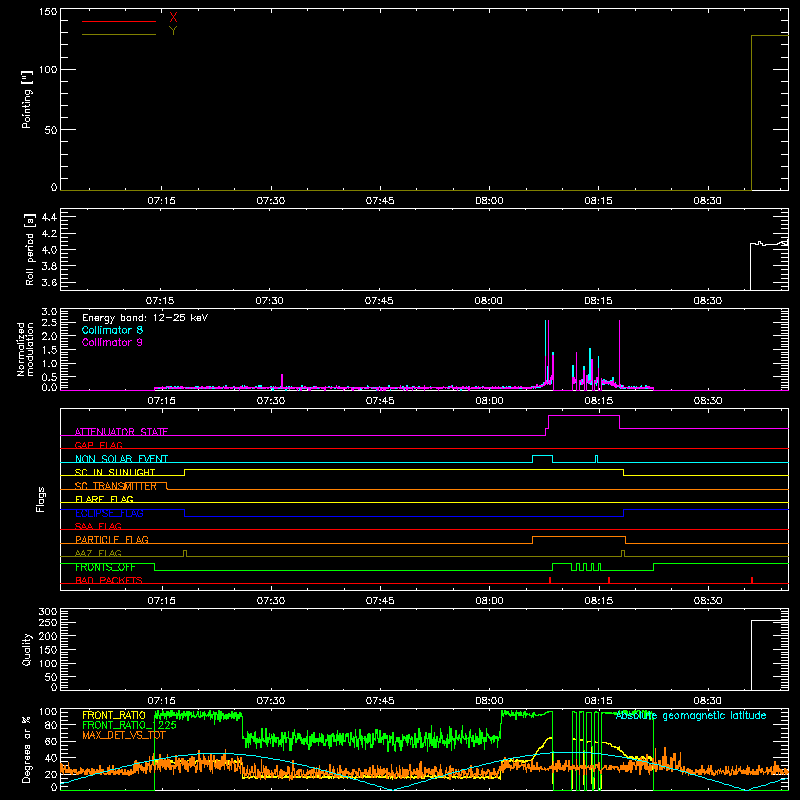800x800 pixels.
Task: Click the raised PARTICLE_FLAG orange plateau
Action: (x=579, y=537)
